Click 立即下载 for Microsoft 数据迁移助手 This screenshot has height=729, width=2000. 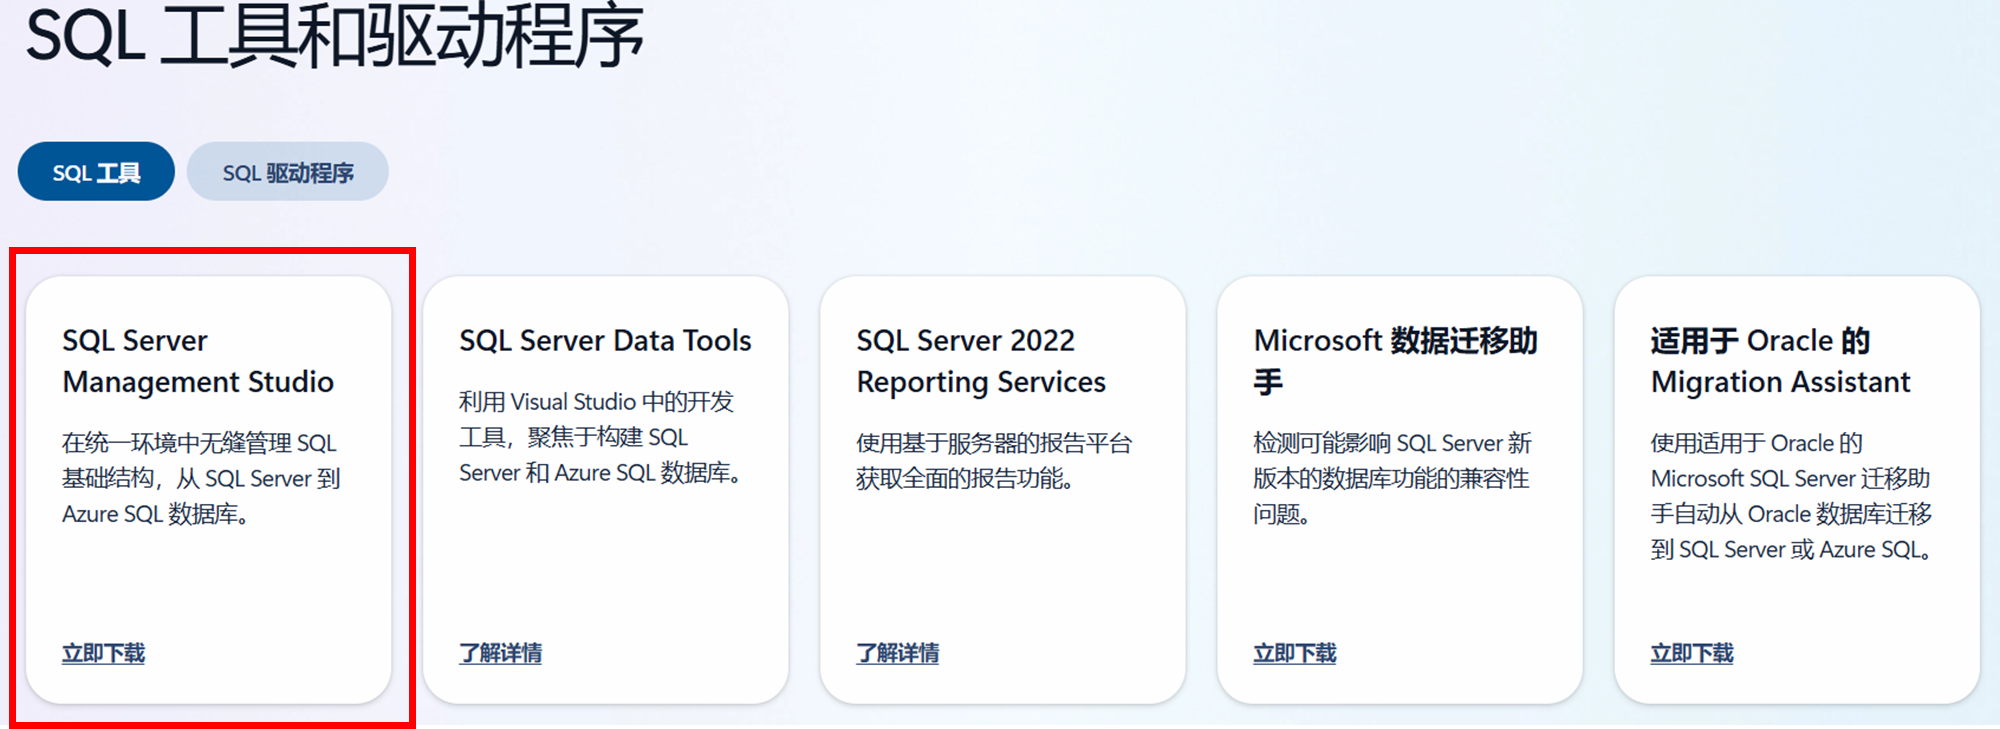pos(1295,653)
